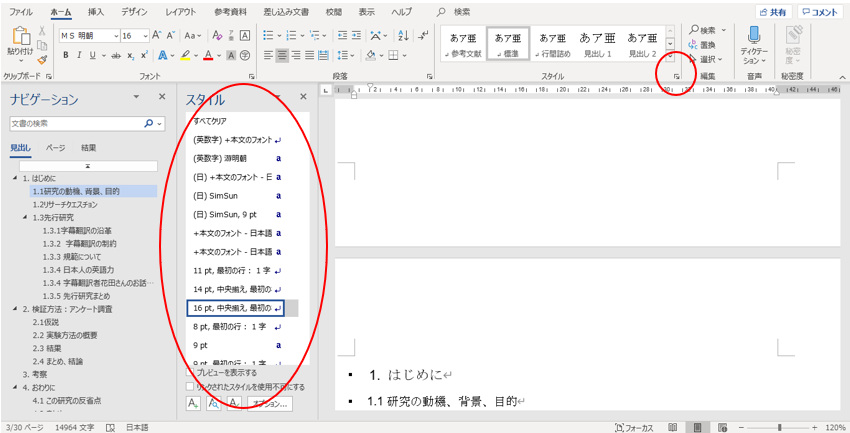This screenshot has width=850, height=433.
Task: Adjust the zoom slider in status bar
Action: point(780,427)
